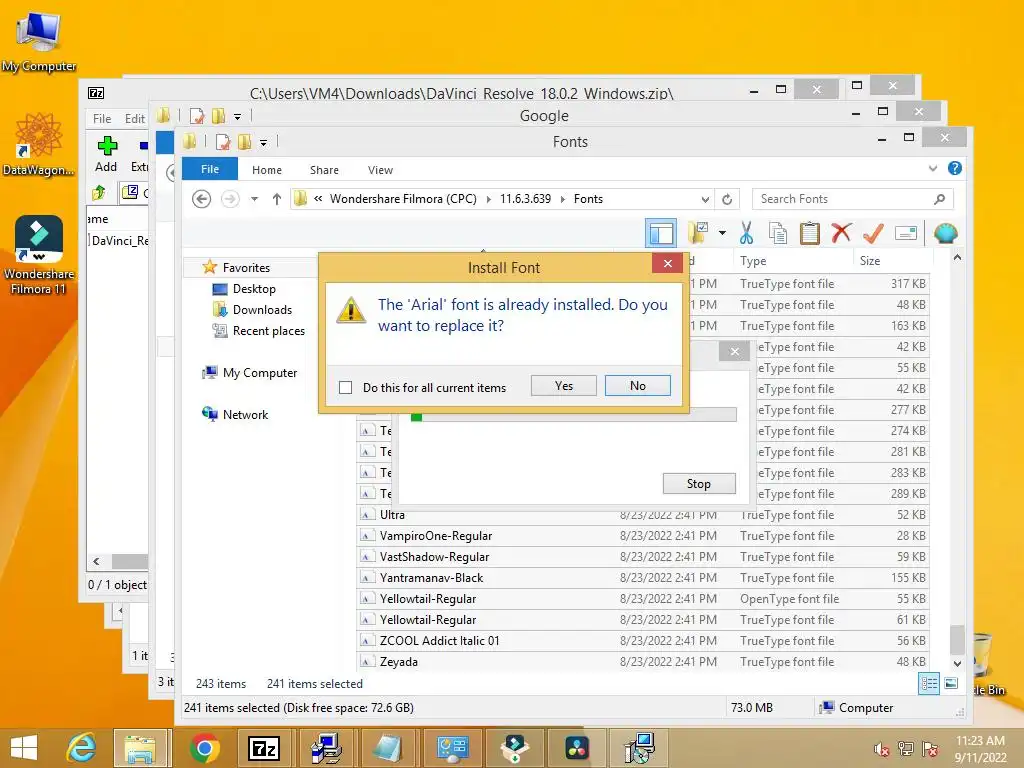Click the folder options toolbar icon
This screenshot has width=1024, height=768.
tap(699, 233)
